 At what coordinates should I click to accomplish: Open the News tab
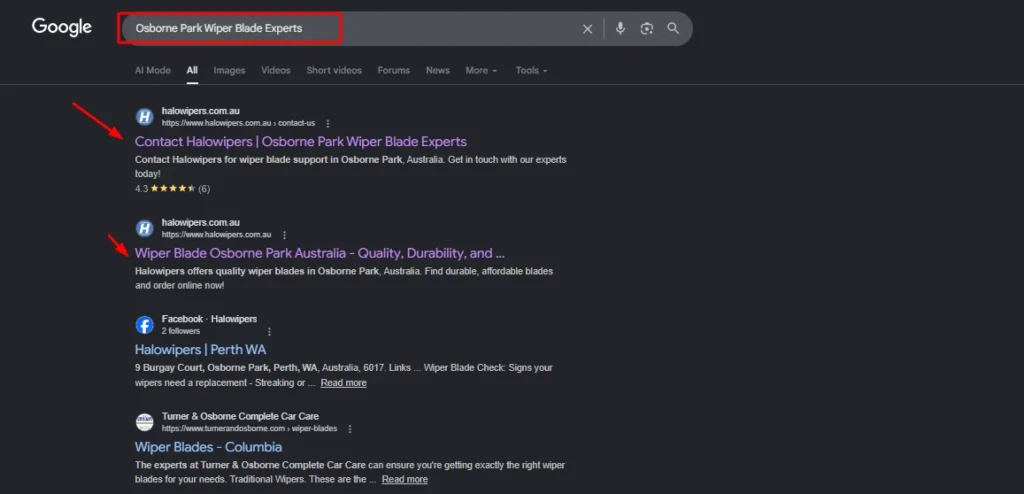(x=437, y=71)
